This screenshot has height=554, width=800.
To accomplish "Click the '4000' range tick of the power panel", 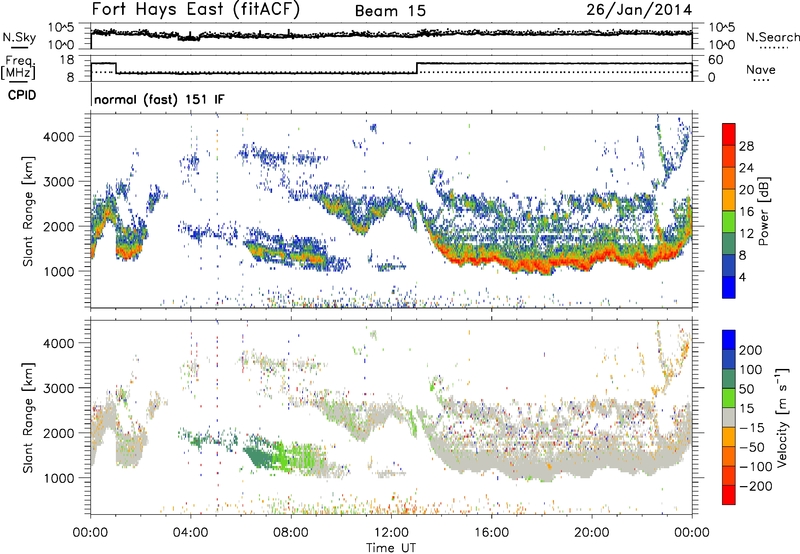I will coord(59,137).
